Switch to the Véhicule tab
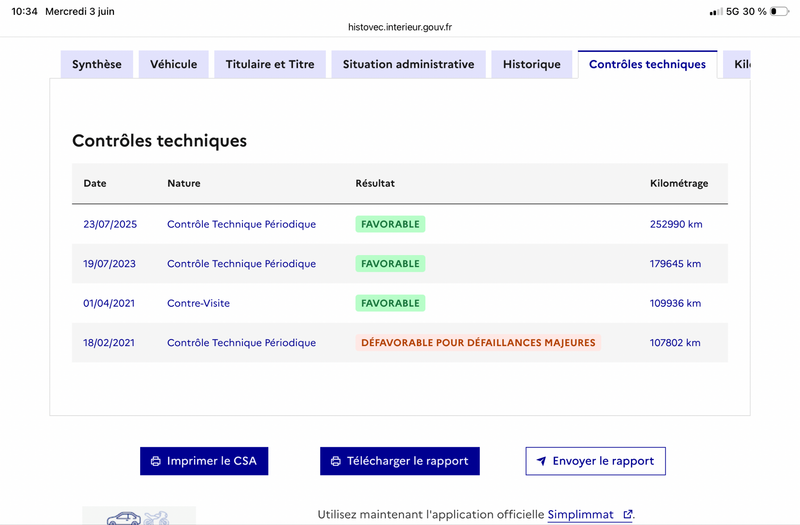Image resolution: width=800 pixels, height=525 pixels. [x=173, y=64]
